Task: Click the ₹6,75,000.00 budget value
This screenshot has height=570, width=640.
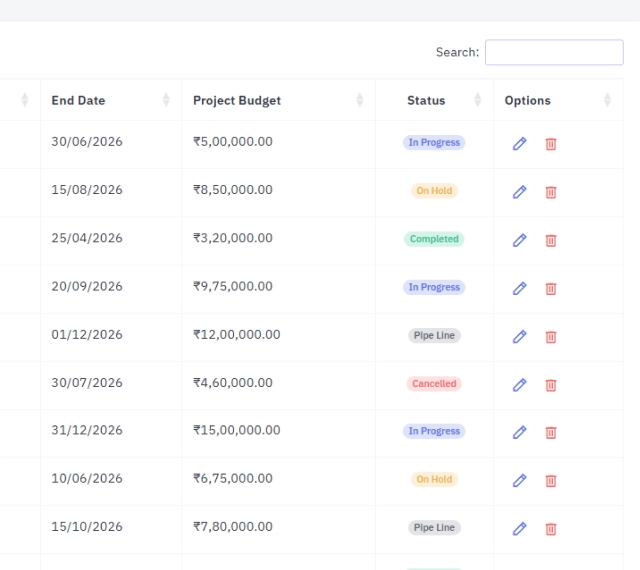Action: pos(233,478)
